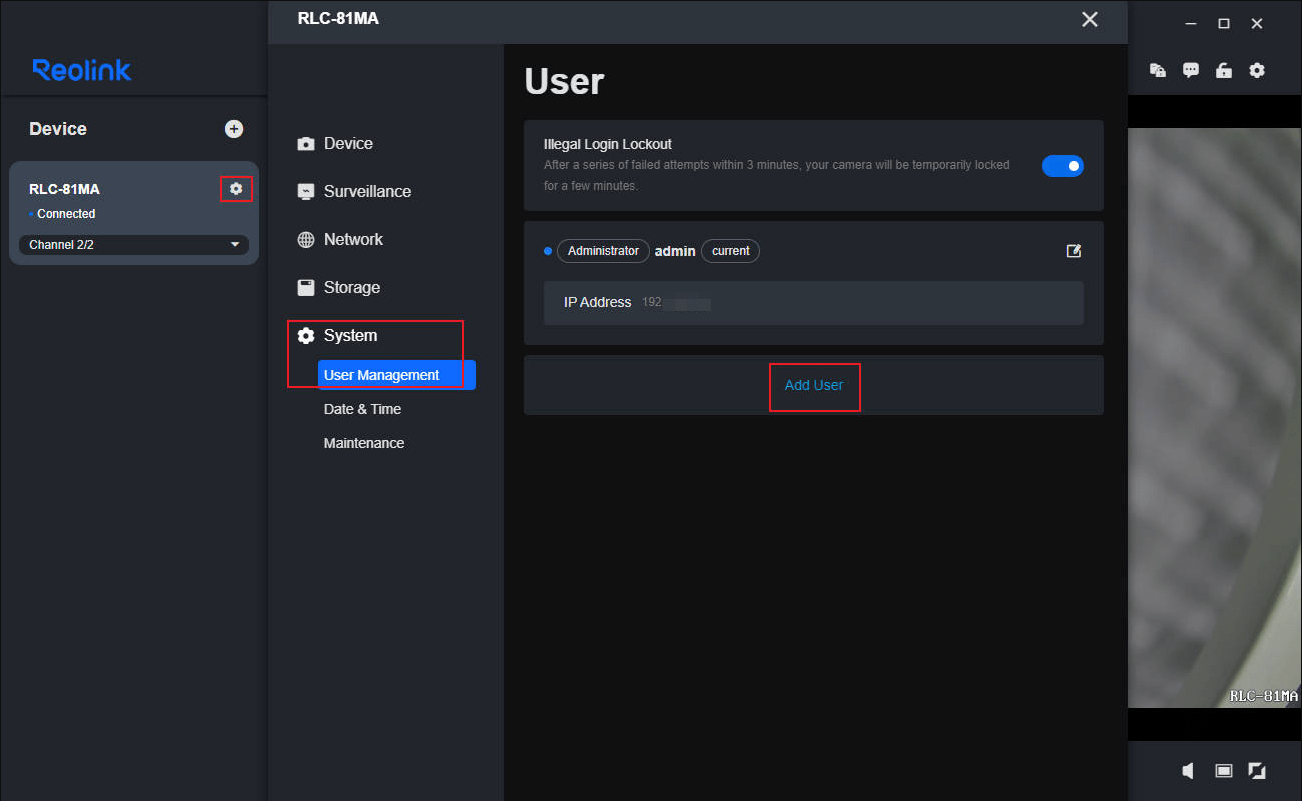Click the speaker volume icon

[x=1188, y=770]
